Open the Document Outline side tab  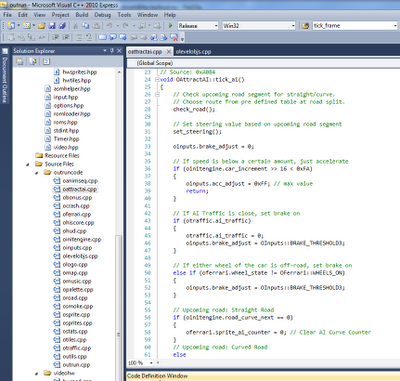click(5, 77)
